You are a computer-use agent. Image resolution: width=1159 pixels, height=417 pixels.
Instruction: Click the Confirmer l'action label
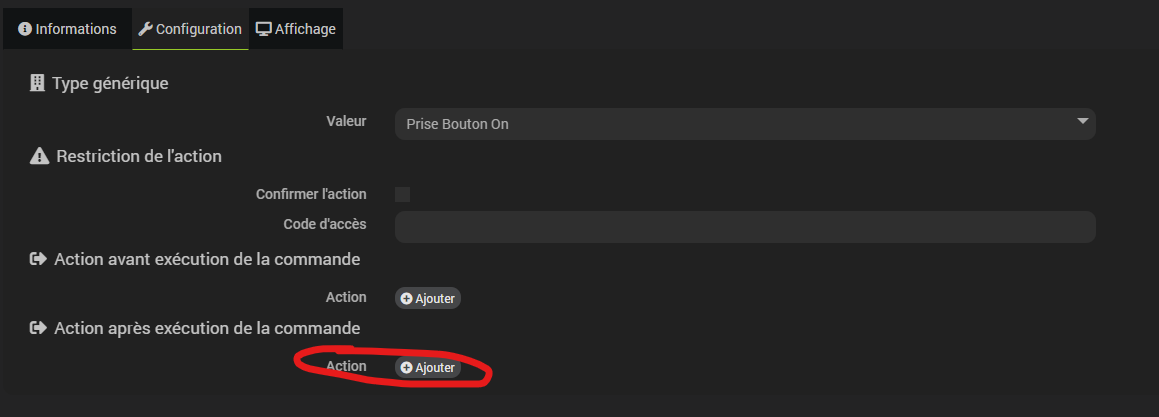click(311, 194)
